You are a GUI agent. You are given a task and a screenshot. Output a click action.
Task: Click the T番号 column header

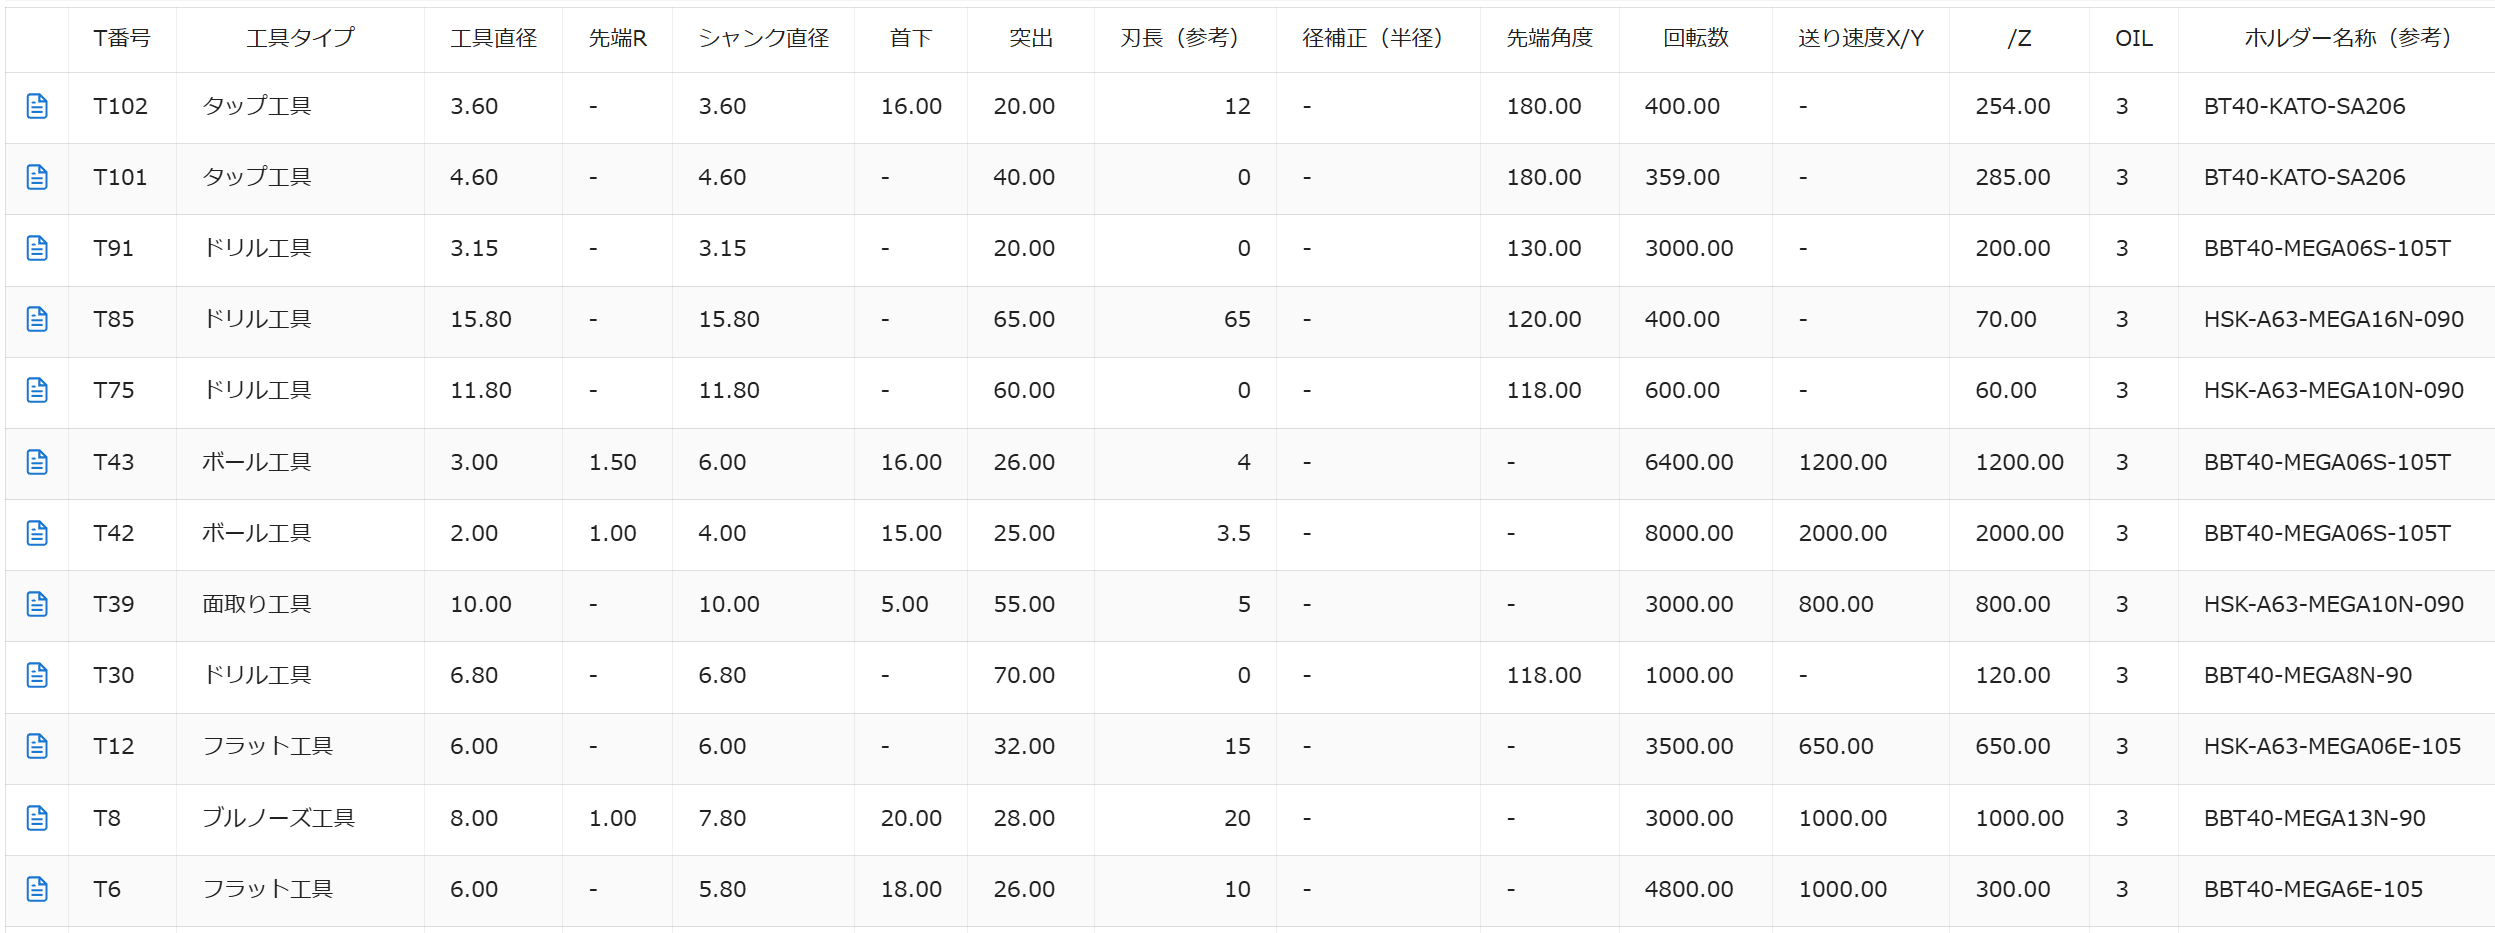[122, 38]
